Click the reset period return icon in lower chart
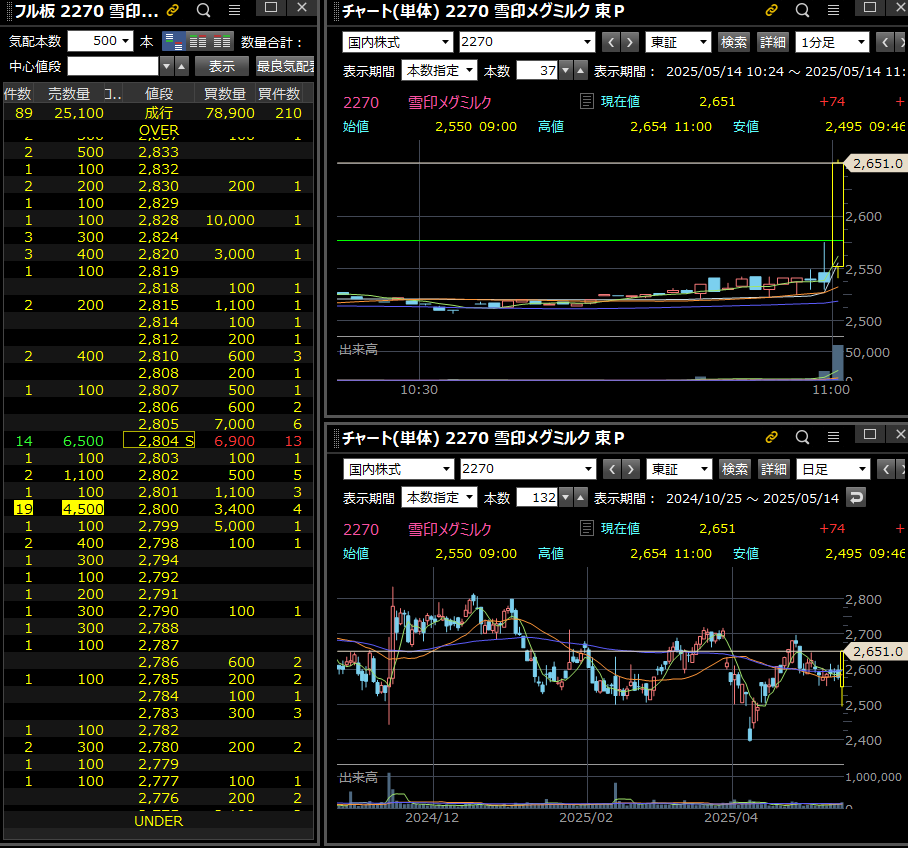The height and width of the screenshot is (848, 908). (856, 498)
